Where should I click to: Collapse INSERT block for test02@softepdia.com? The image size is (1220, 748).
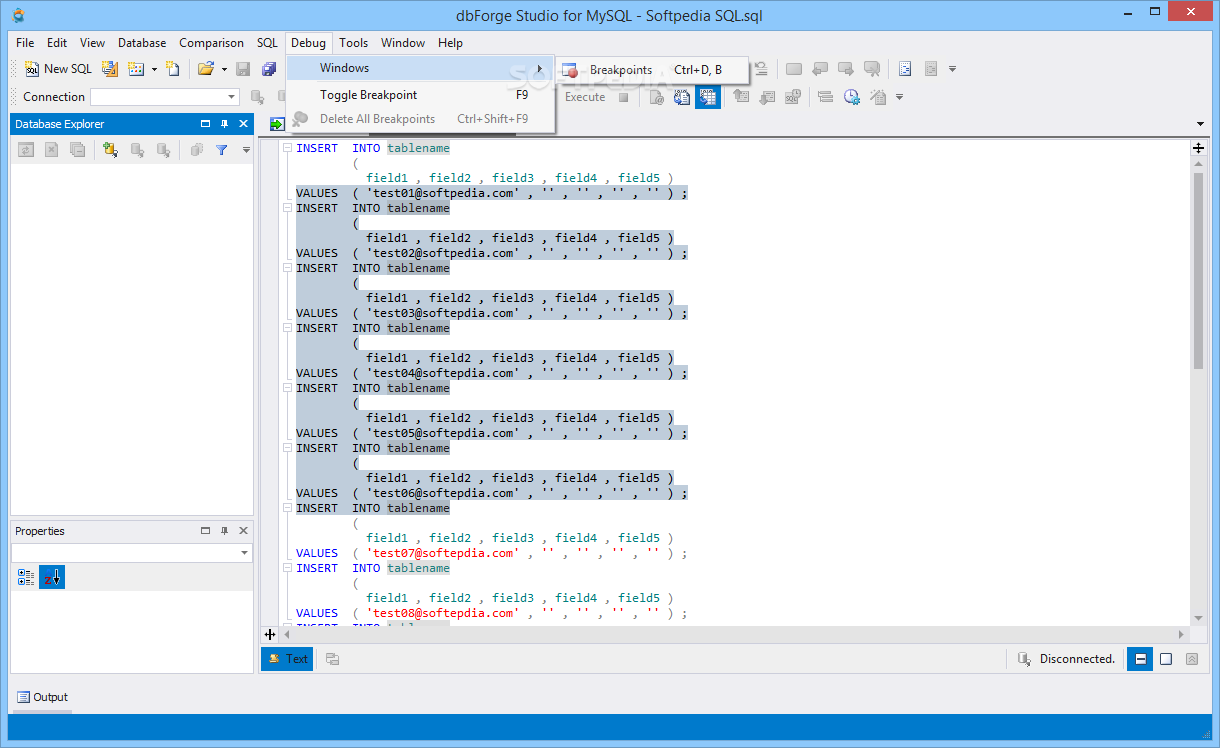tap(287, 208)
